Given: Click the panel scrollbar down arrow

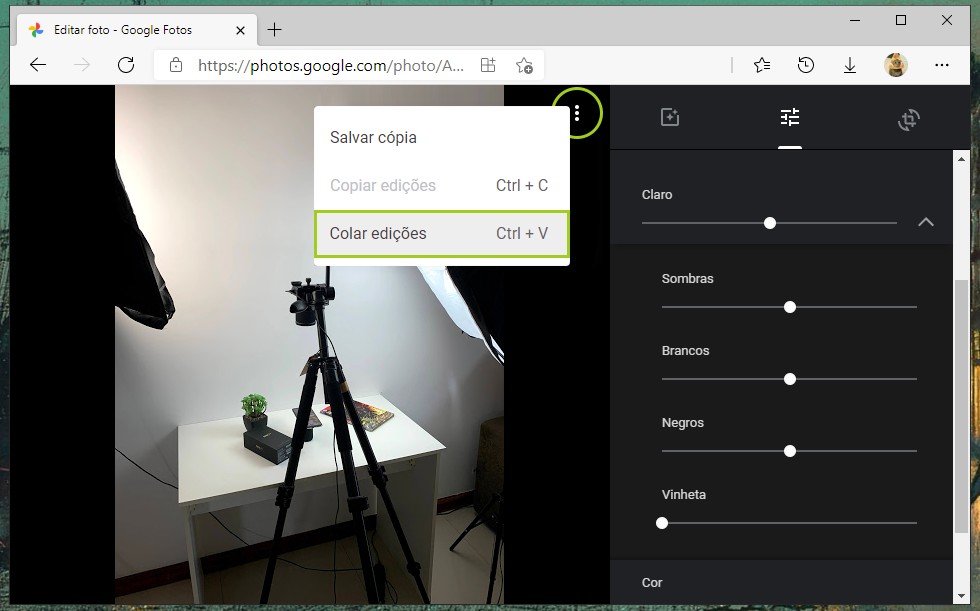Looking at the screenshot, I should pyautogui.click(x=961, y=597).
